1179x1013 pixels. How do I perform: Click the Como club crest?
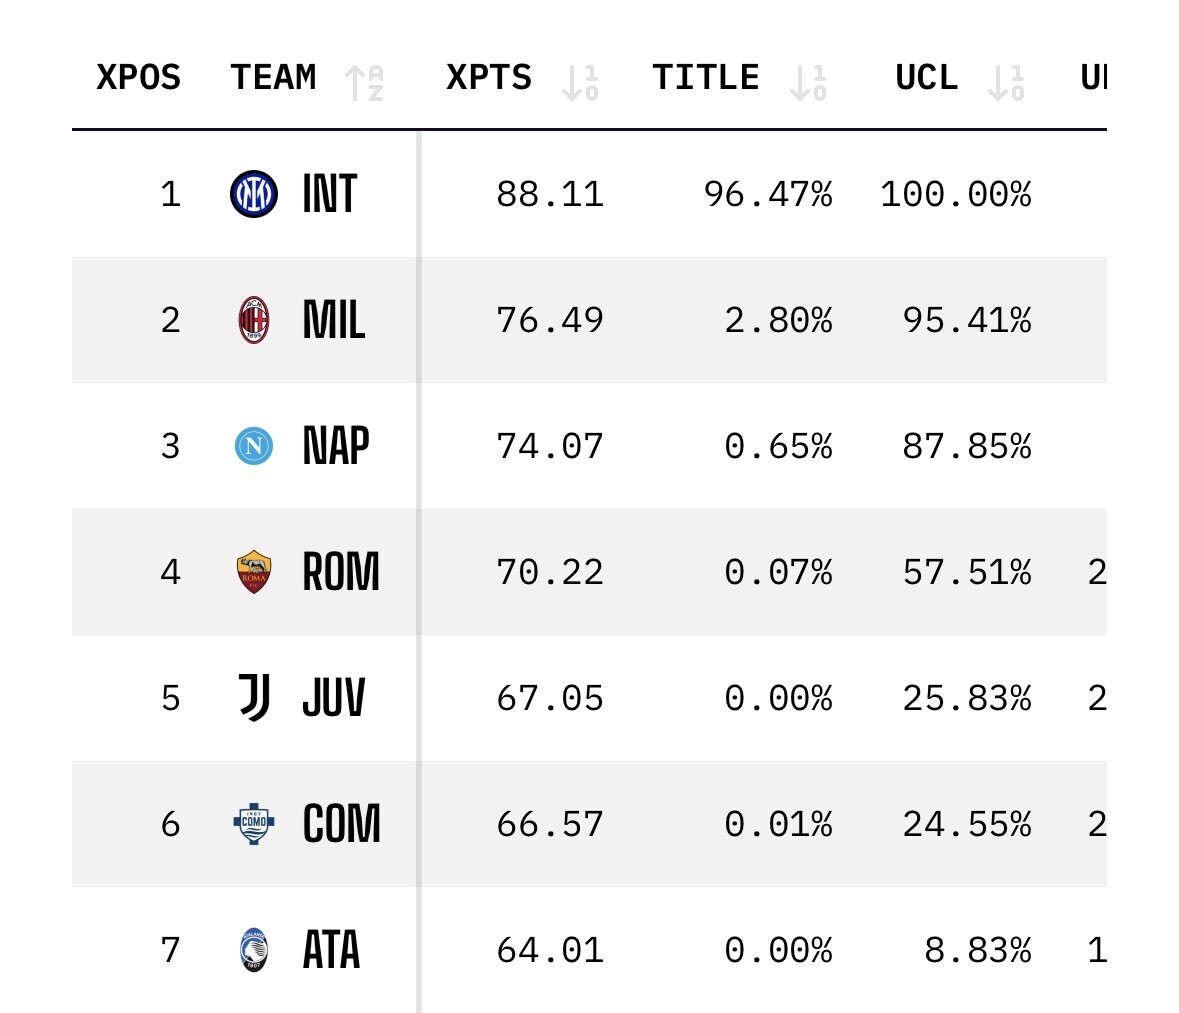(254, 824)
